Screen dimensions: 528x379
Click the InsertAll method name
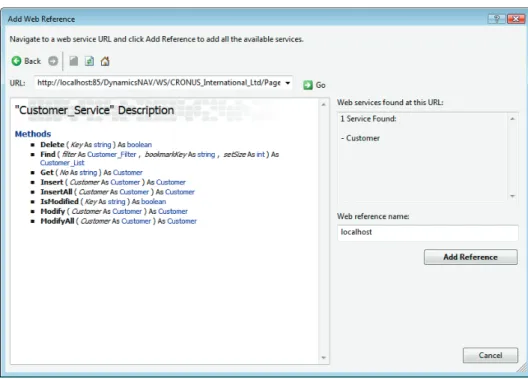tap(56, 192)
